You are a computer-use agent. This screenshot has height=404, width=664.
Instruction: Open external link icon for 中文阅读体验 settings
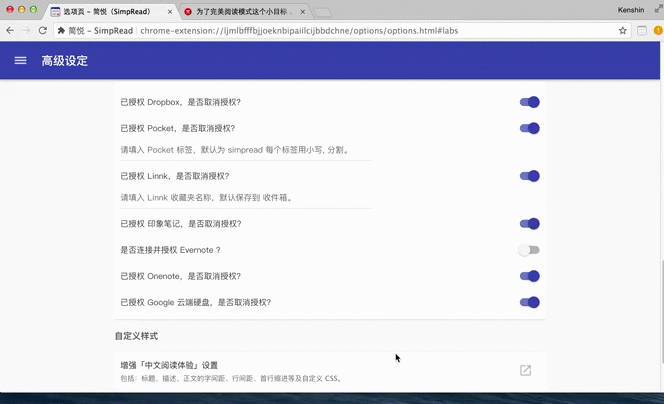[x=525, y=370]
